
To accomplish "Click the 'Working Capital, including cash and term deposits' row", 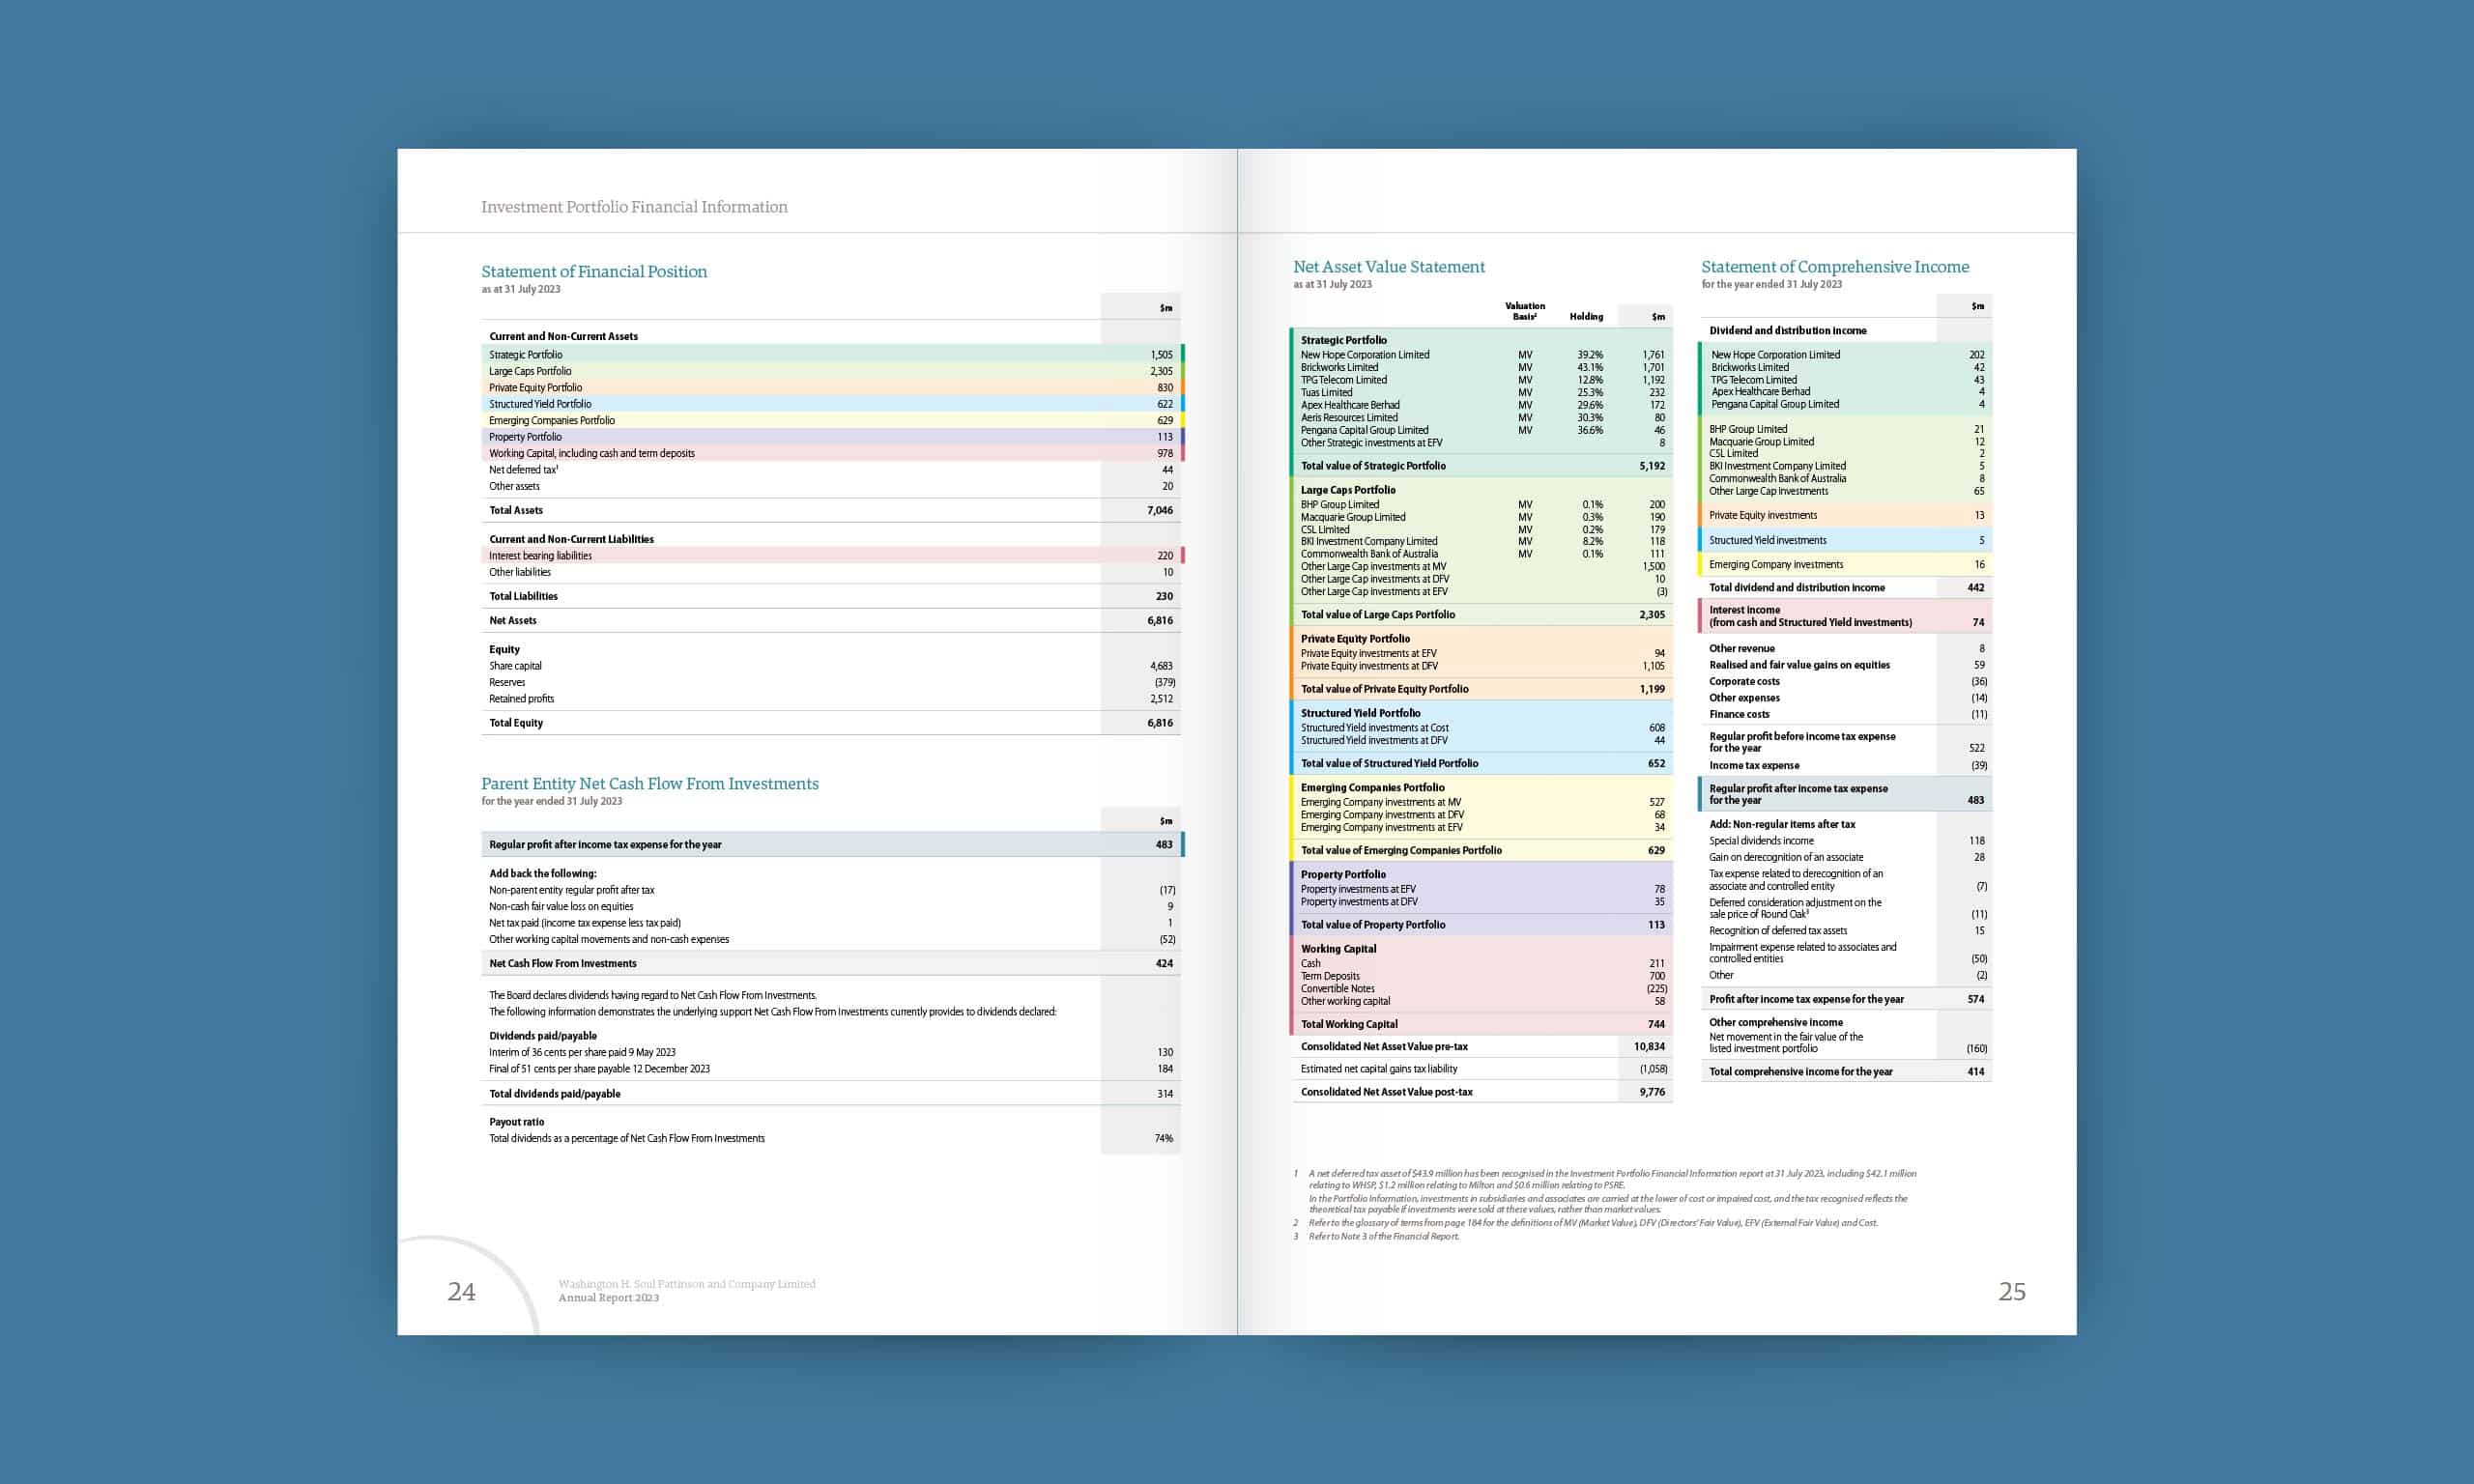I will click(832, 453).
